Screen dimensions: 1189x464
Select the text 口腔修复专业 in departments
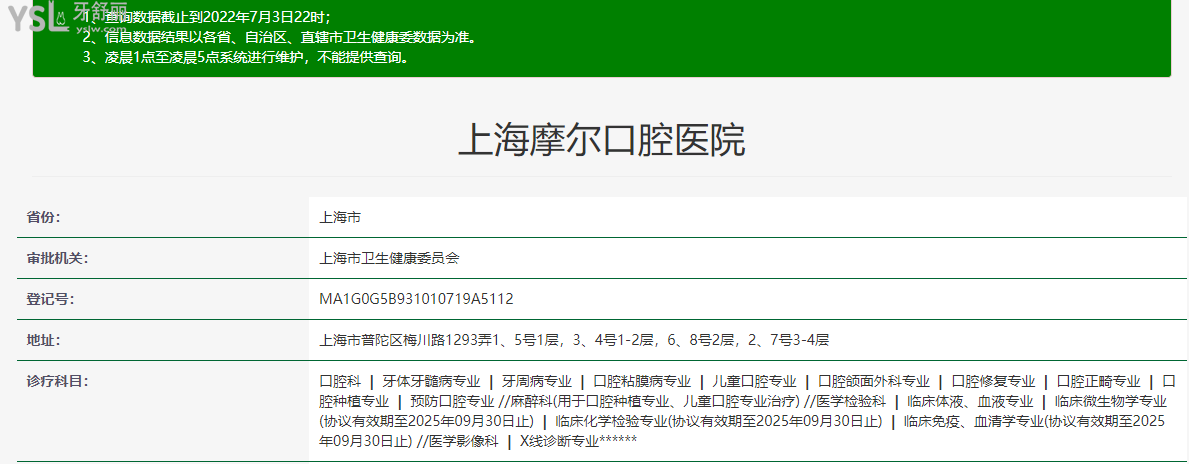pos(993,381)
